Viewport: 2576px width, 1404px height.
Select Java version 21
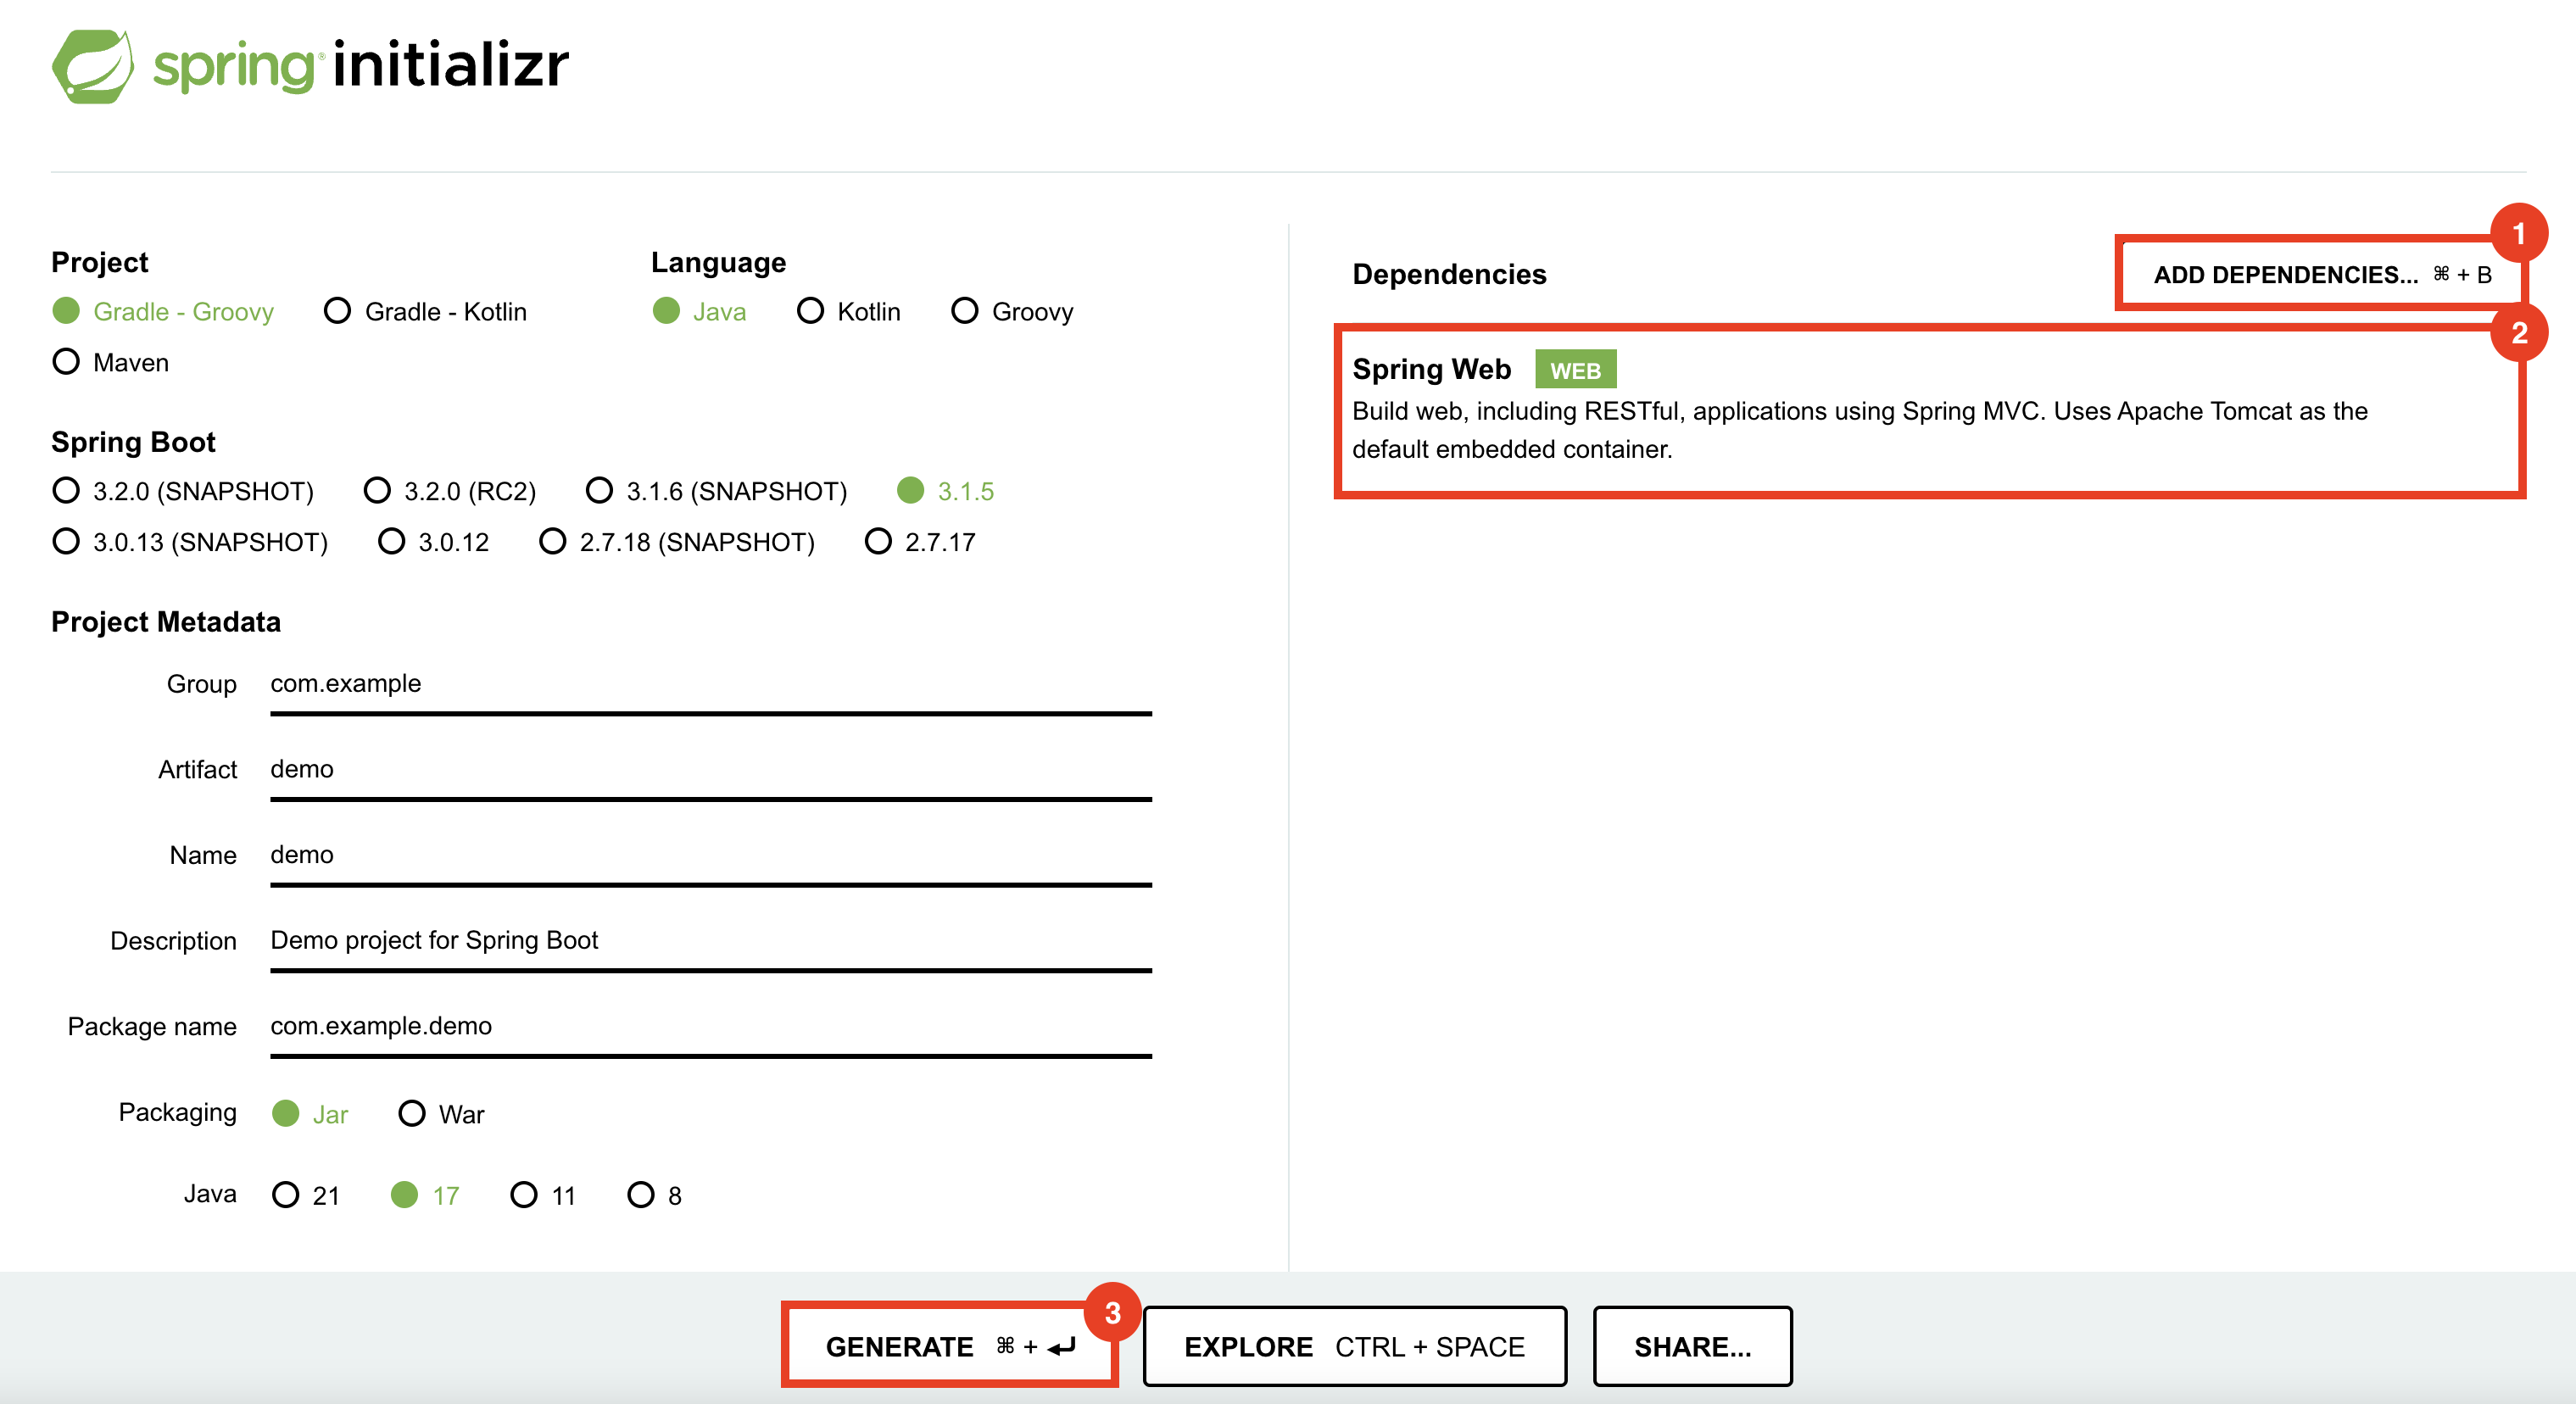tap(286, 1195)
